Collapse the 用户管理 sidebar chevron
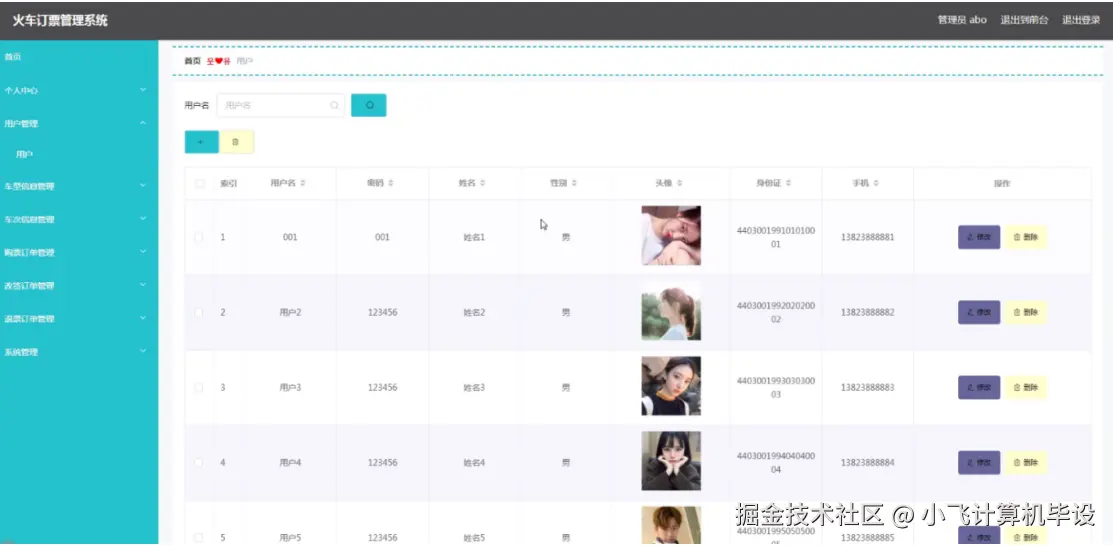1113x546 pixels. [143, 123]
